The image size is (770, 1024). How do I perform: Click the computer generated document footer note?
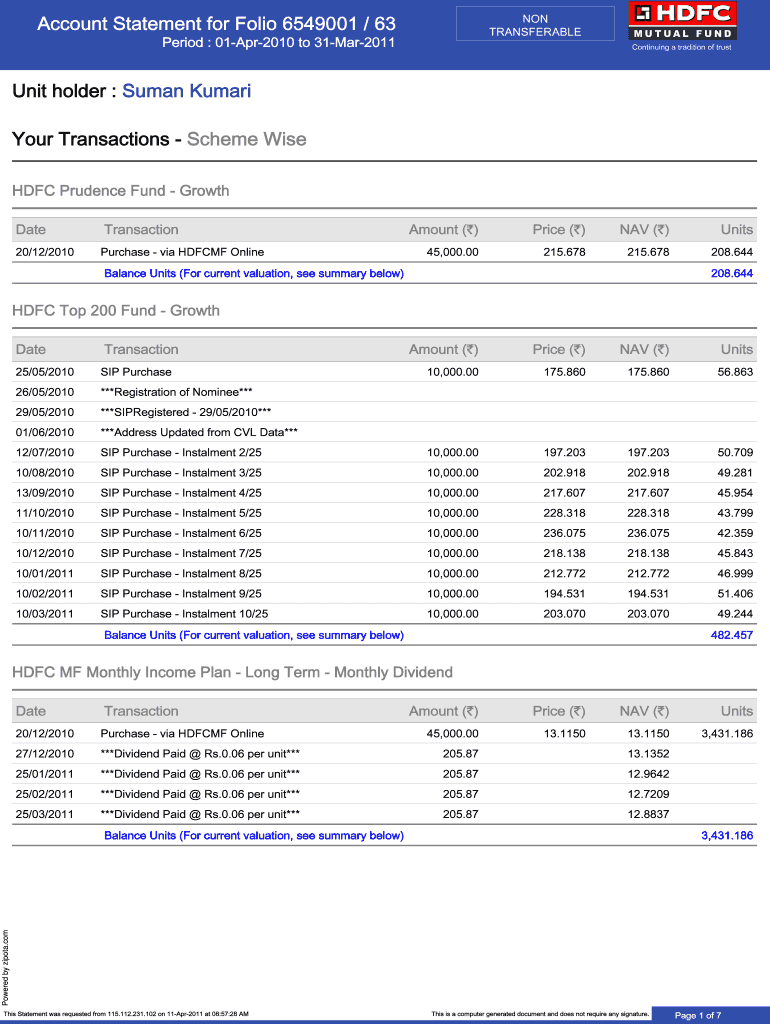540,1014
